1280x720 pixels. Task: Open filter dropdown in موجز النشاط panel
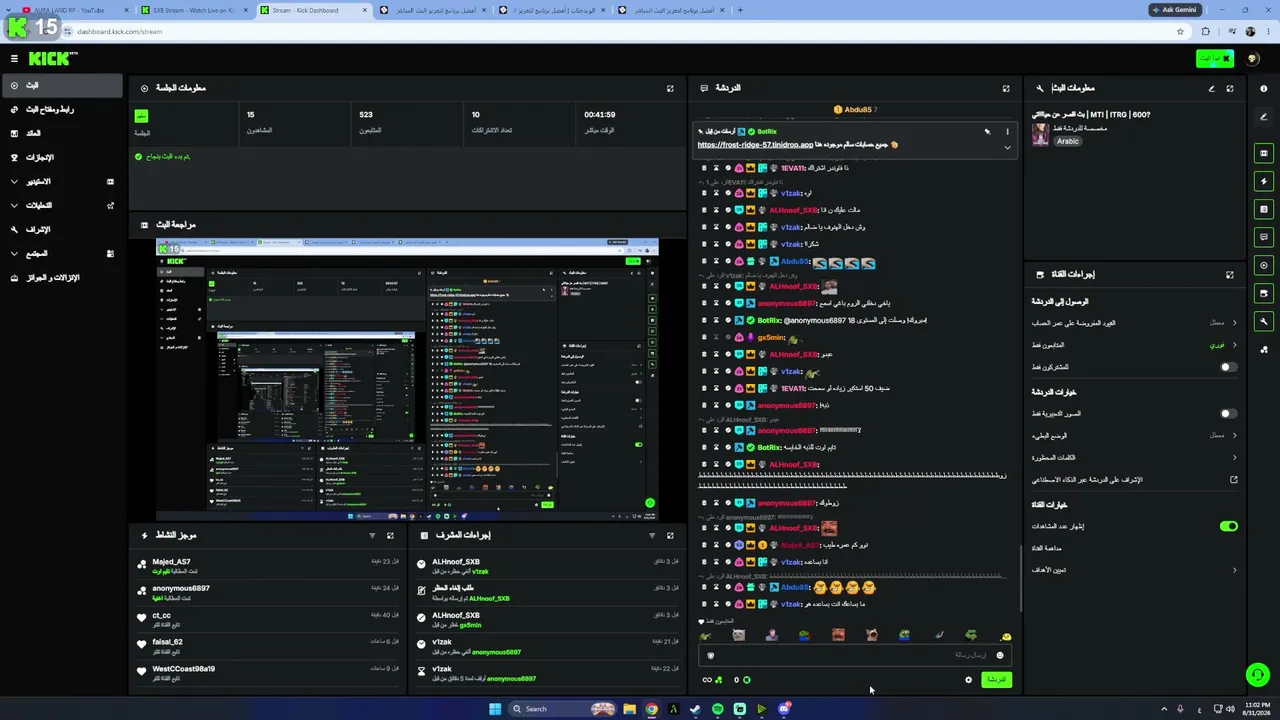(372, 536)
